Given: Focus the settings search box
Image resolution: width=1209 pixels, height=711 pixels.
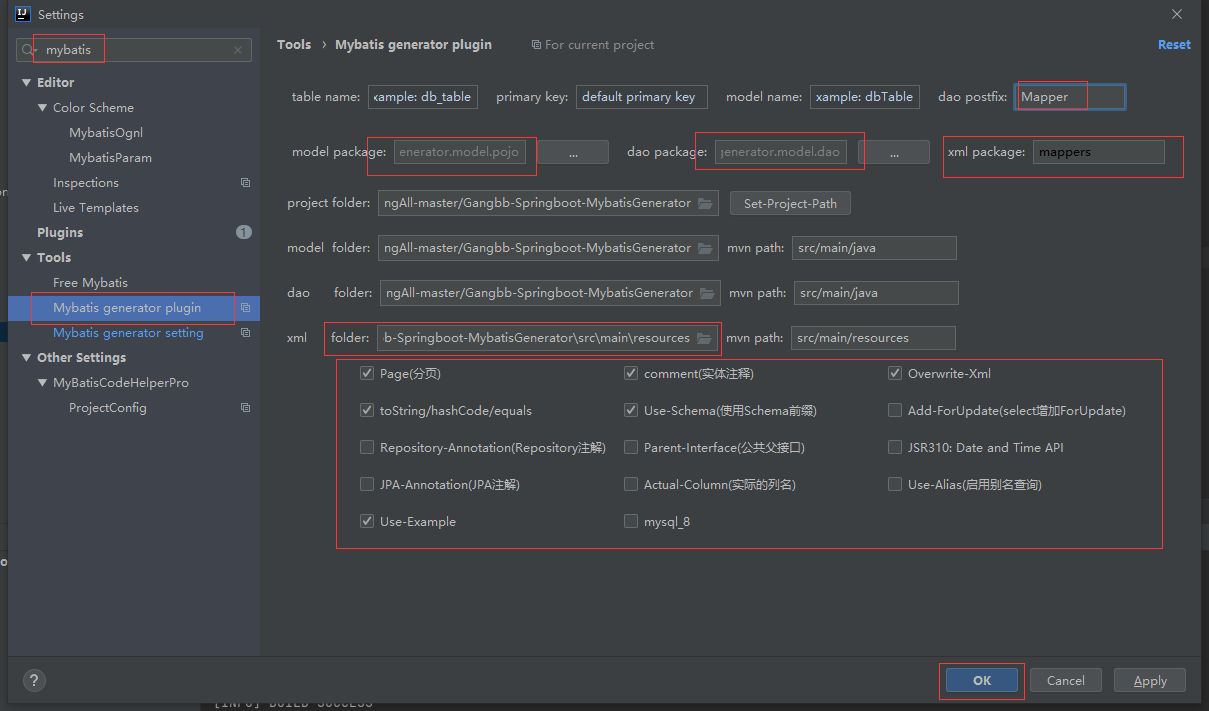Looking at the screenshot, I should click(133, 50).
